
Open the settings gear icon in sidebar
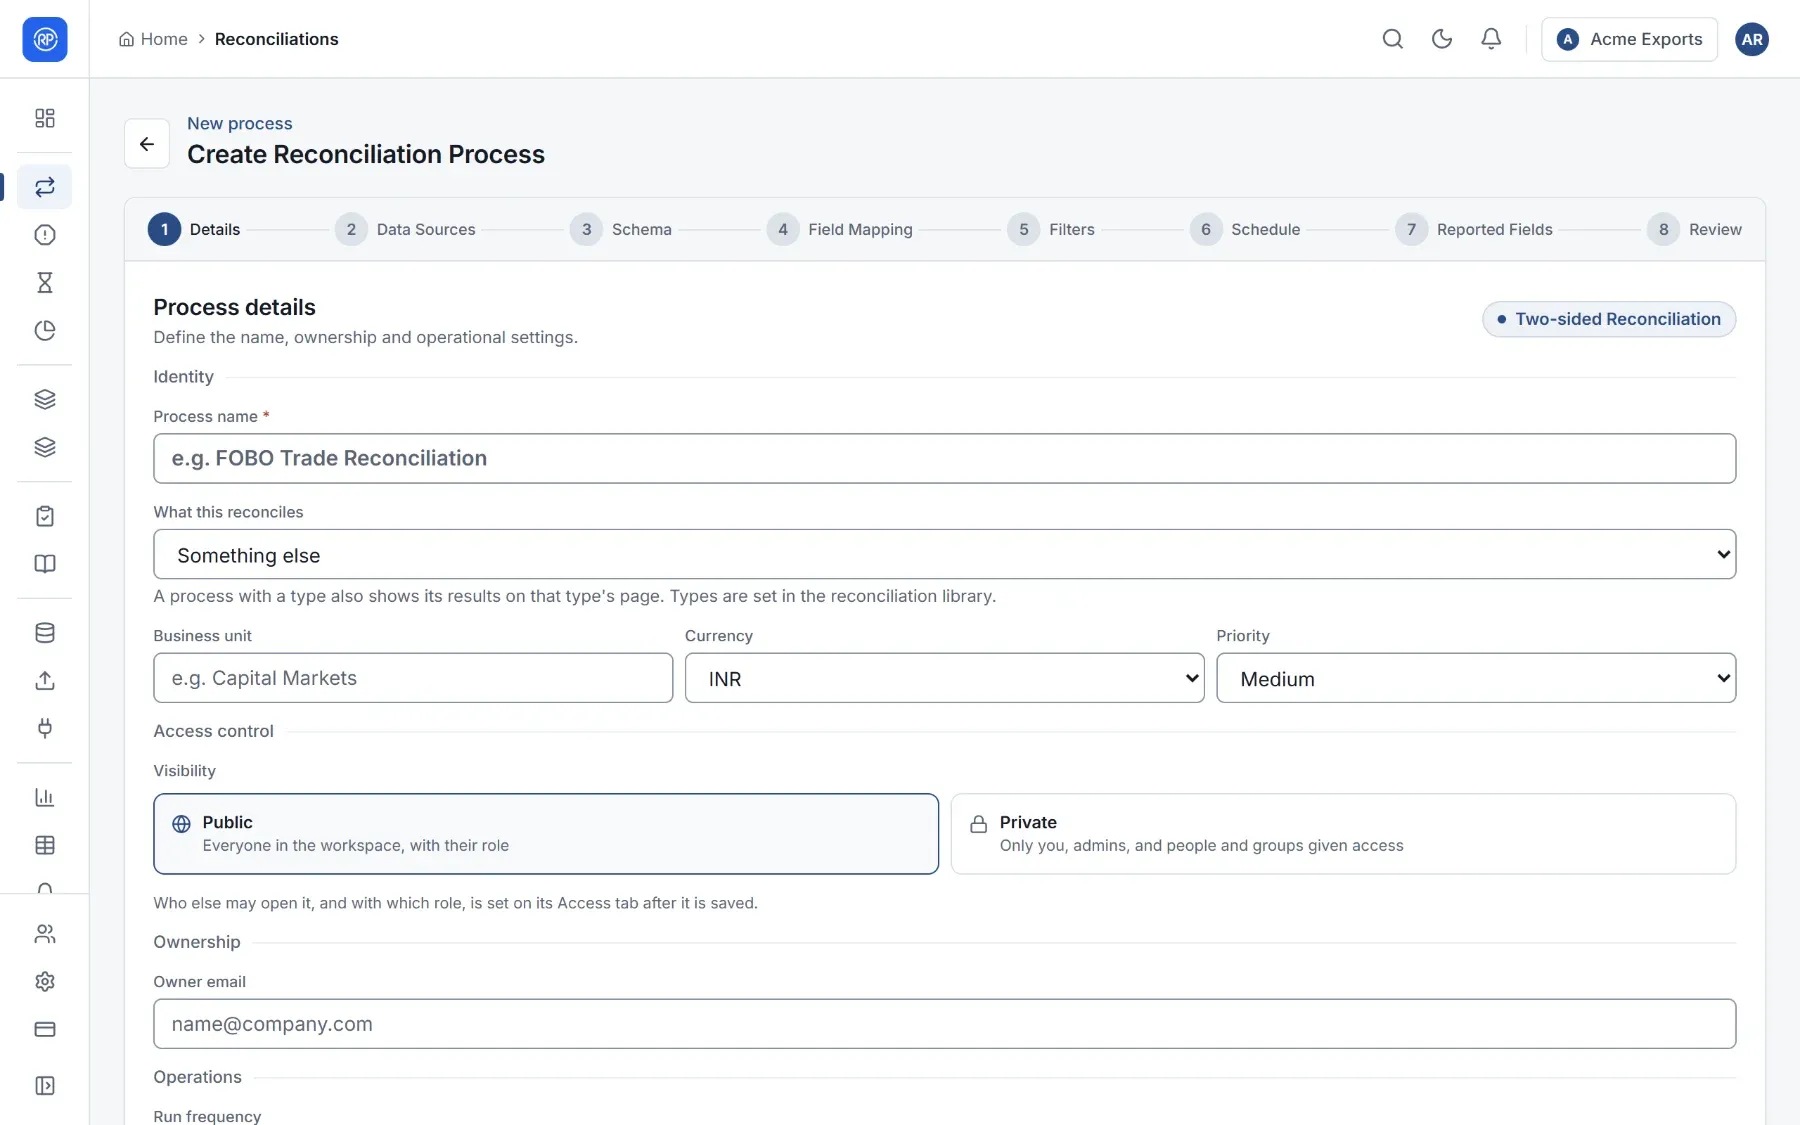[45, 982]
